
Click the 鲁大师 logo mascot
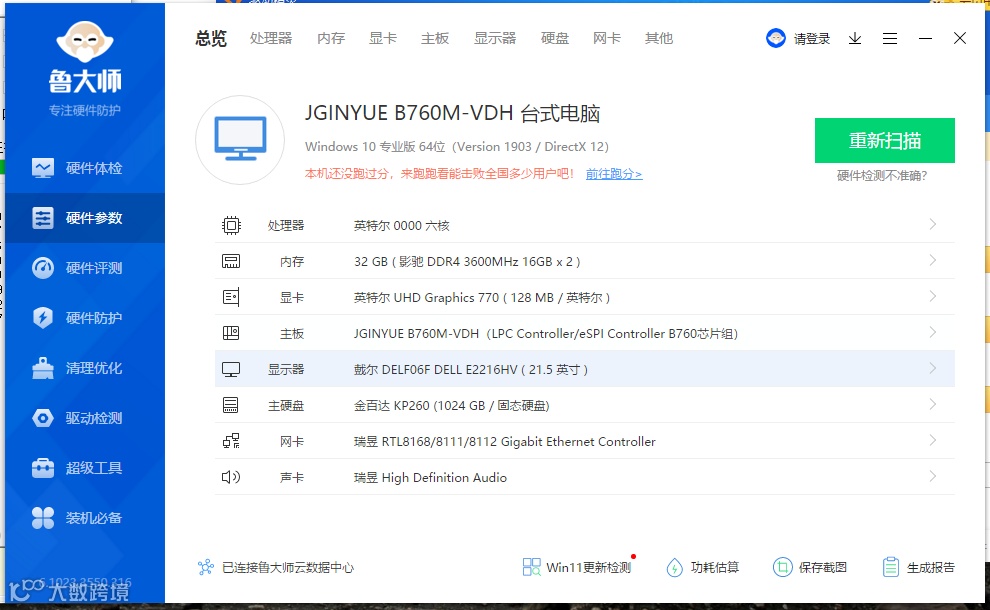[85, 42]
